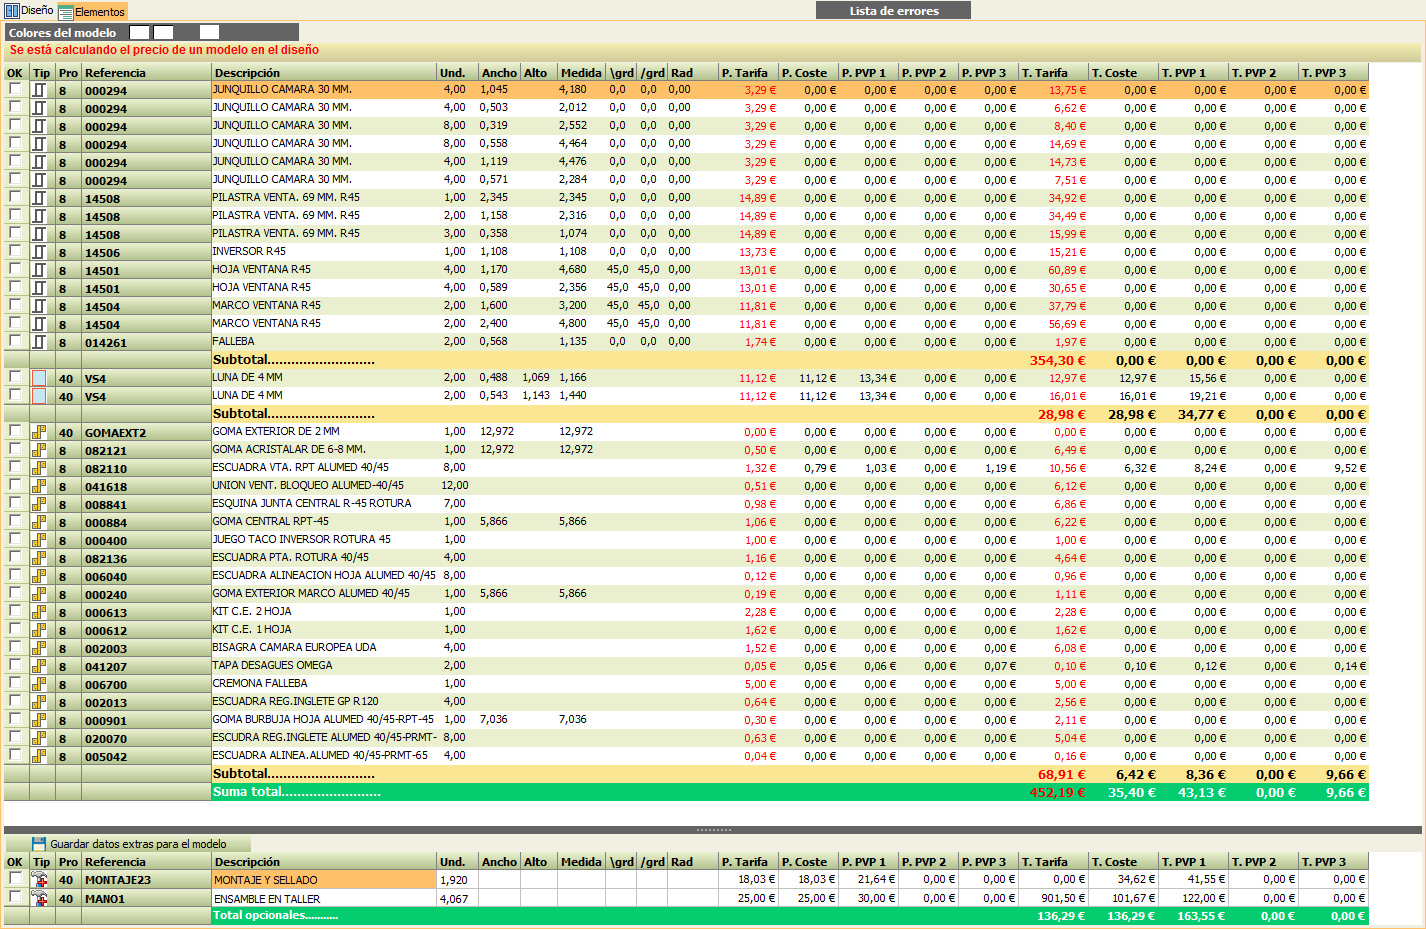Image resolution: width=1426 pixels, height=929 pixels.
Task: Click the Descripción column header in upper table
Action: [x=324, y=73]
